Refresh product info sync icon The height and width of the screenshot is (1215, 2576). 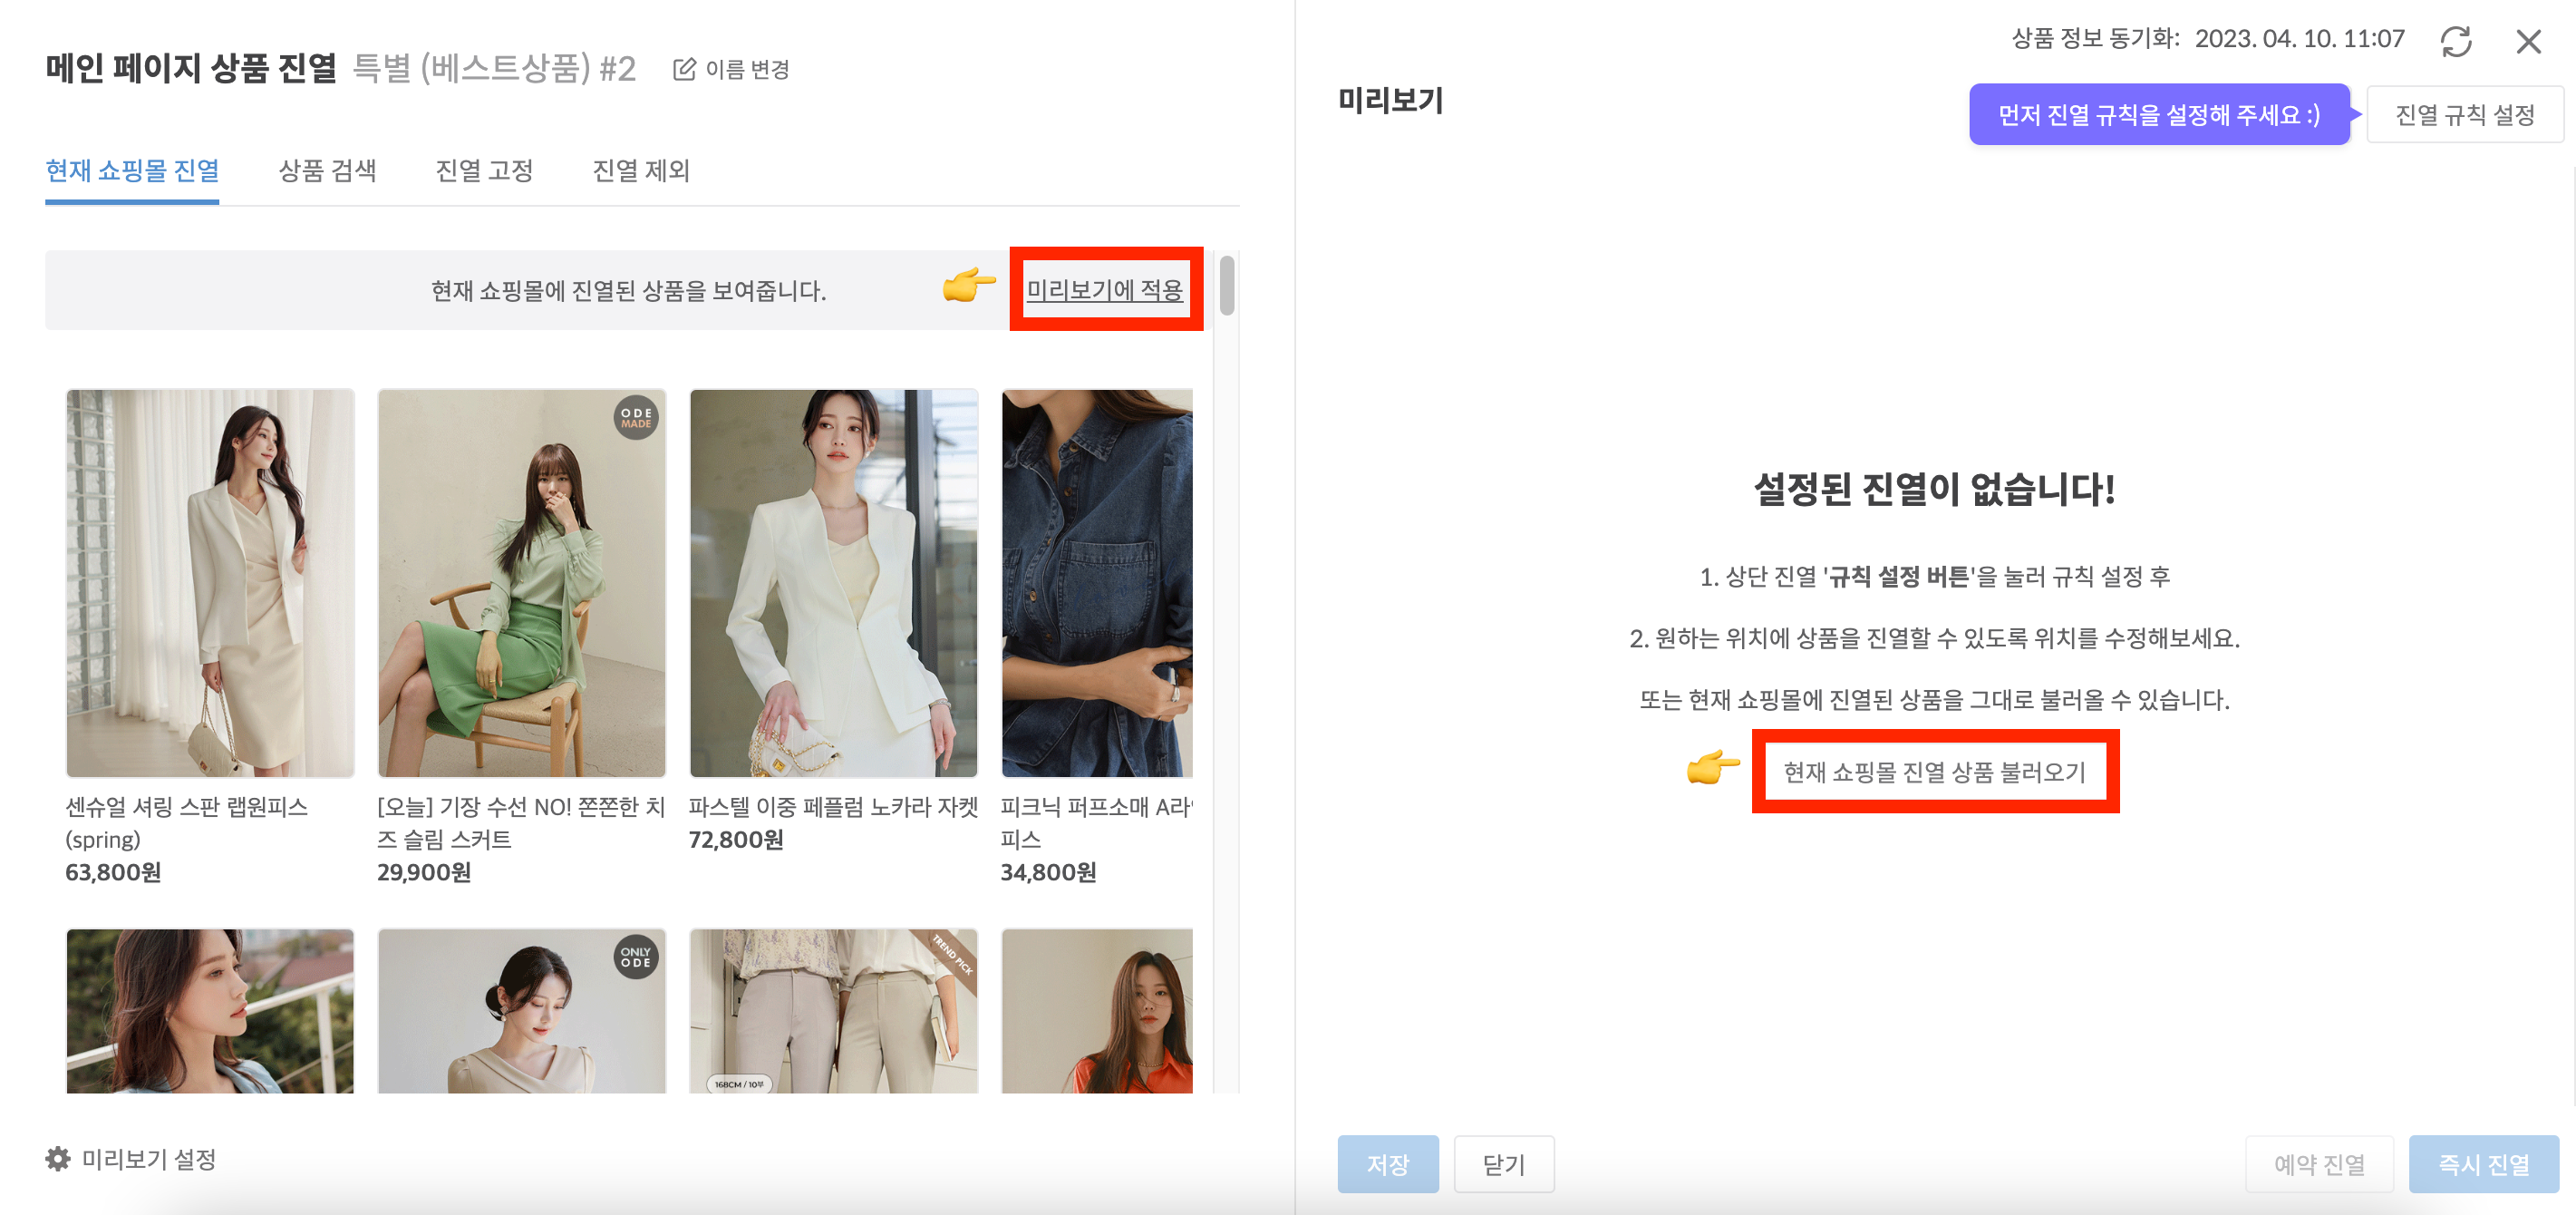pos(2455,41)
